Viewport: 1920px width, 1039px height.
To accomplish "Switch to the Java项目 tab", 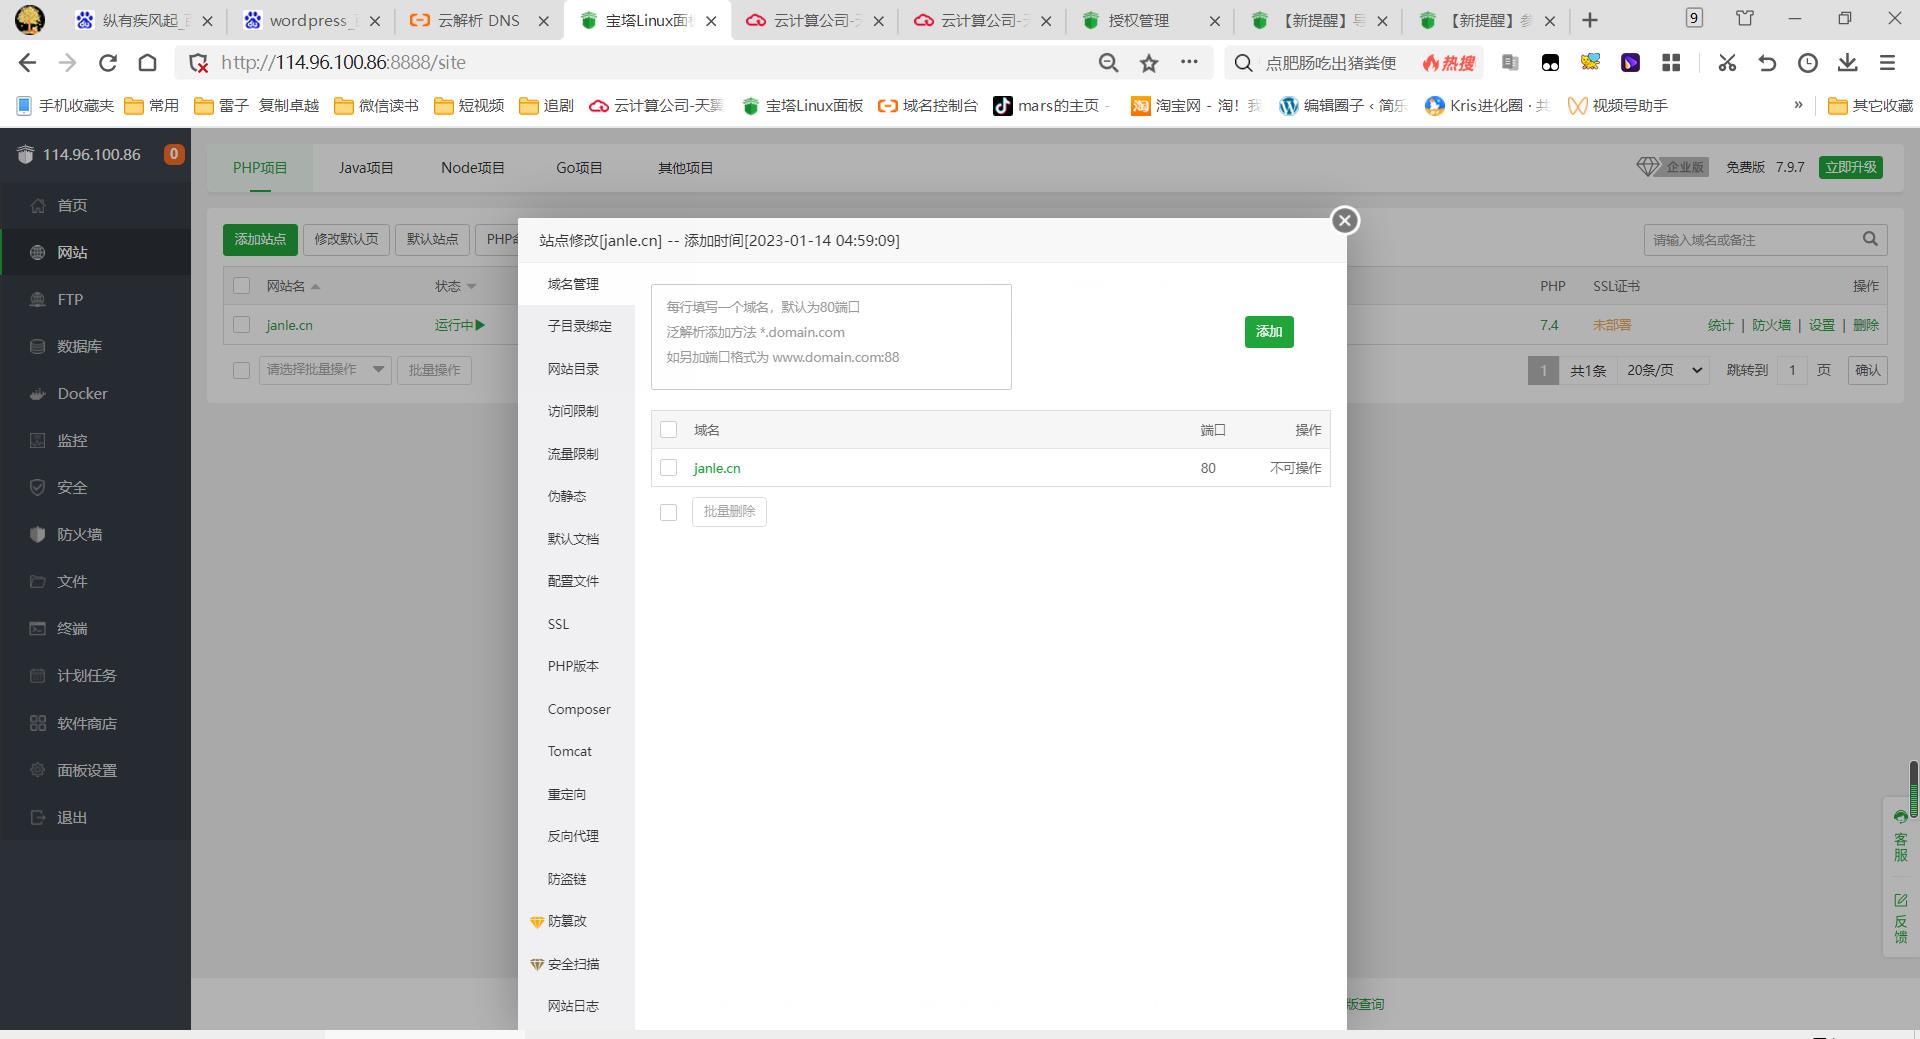I will coord(365,168).
